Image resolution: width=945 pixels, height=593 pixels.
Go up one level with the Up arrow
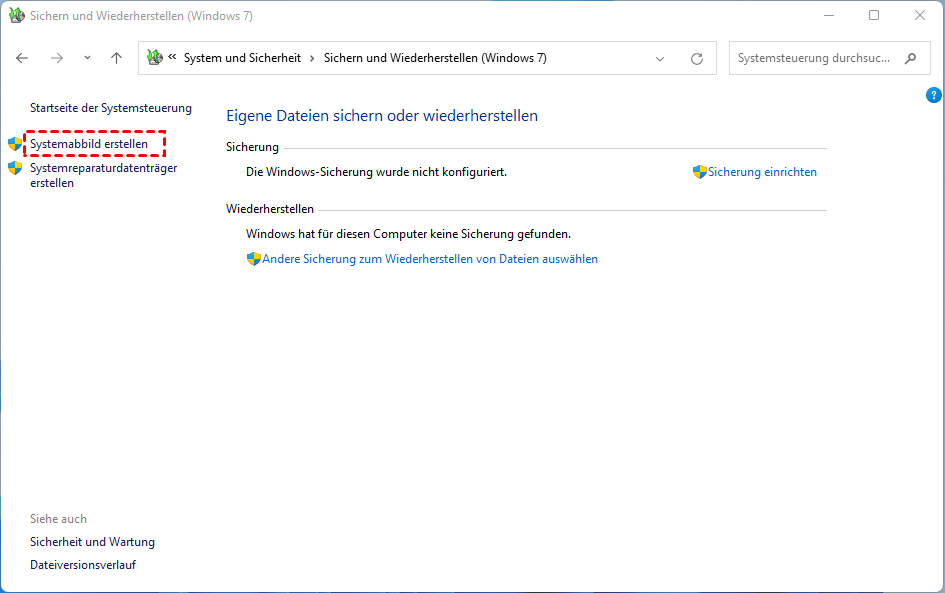116,58
